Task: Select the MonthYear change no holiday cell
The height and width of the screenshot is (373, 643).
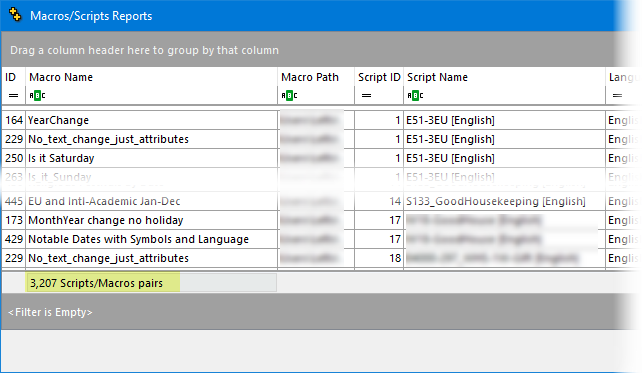Action: point(151,220)
